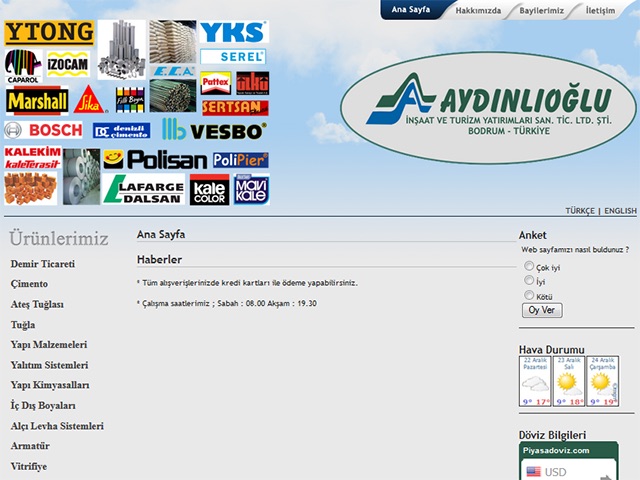Click the Caparol elephant logo
The width and height of the screenshot is (640, 480).
coord(23,66)
